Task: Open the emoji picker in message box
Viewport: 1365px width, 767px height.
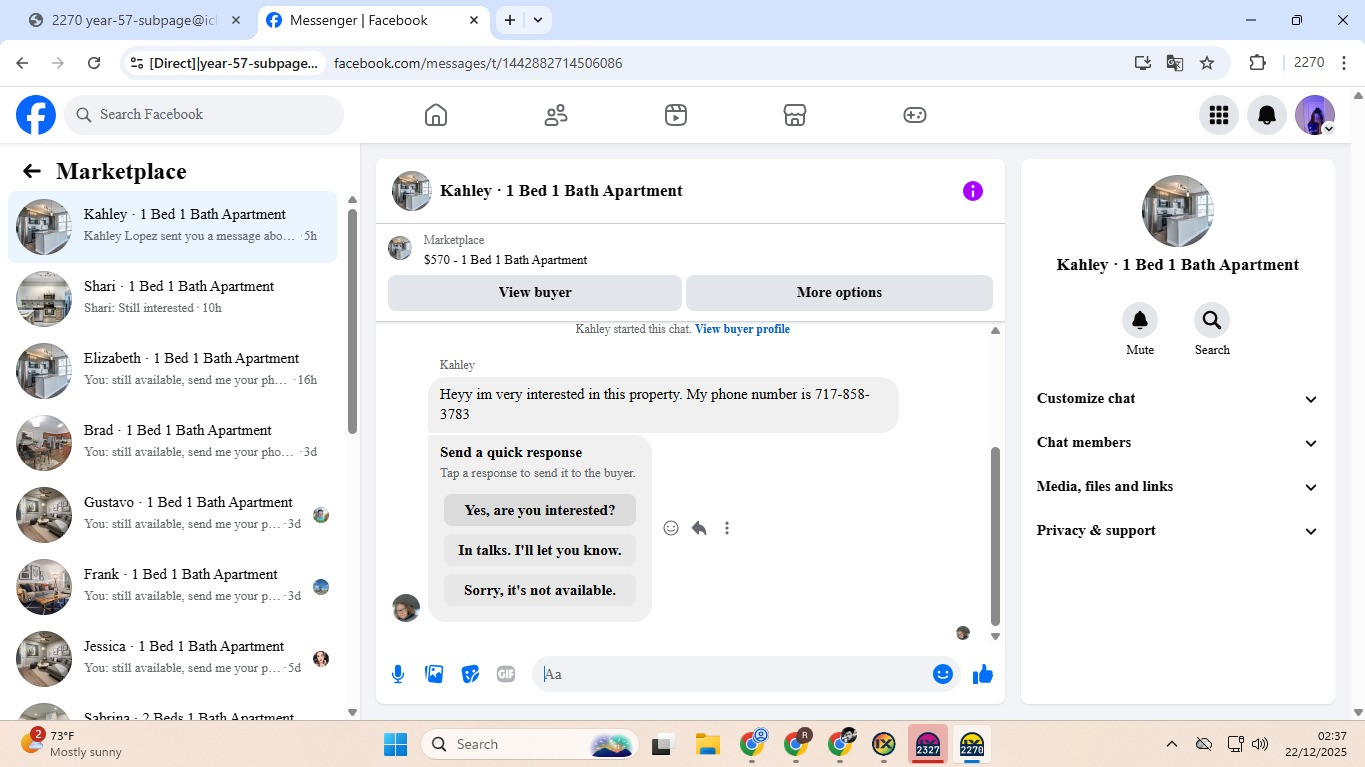Action: [942, 674]
